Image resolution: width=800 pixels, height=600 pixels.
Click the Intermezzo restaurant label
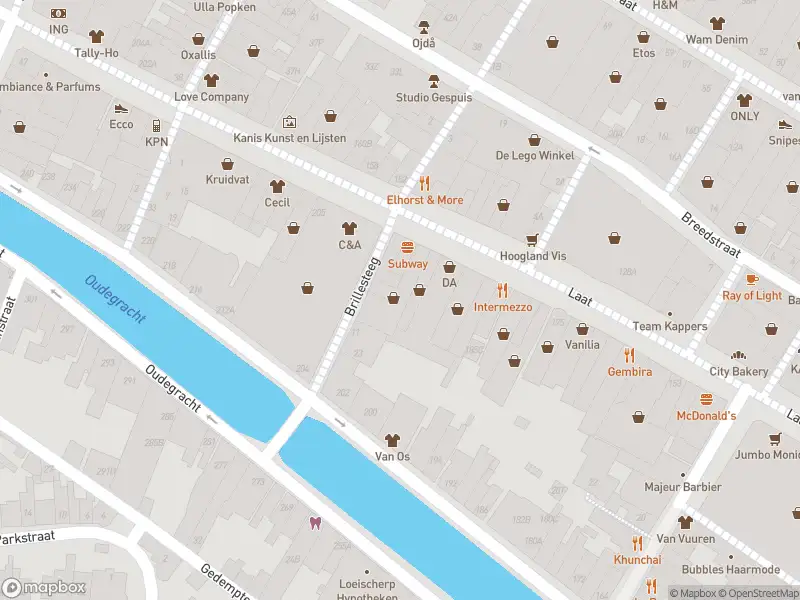[x=503, y=307]
